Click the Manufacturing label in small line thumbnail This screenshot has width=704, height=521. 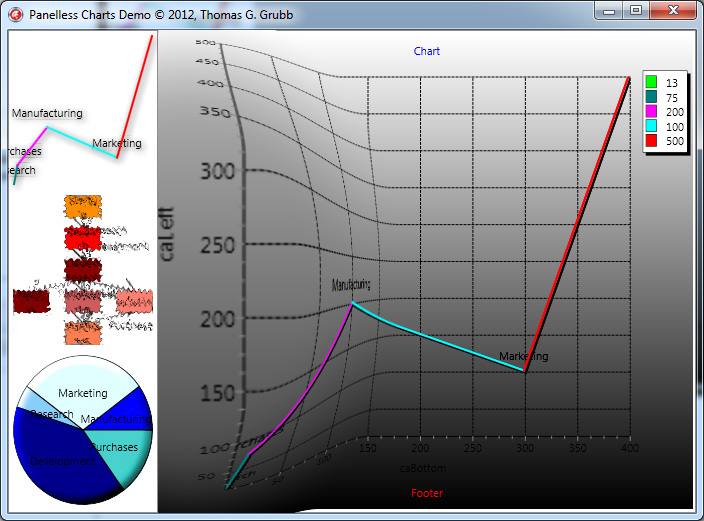coord(47,113)
